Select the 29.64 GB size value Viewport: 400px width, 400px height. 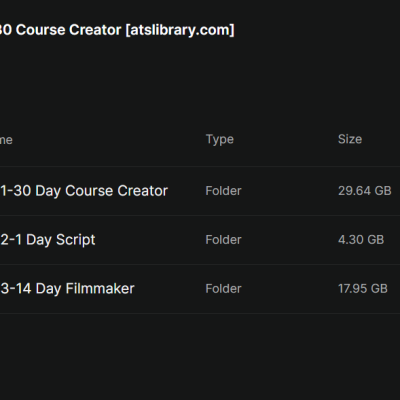click(x=365, y=191)
